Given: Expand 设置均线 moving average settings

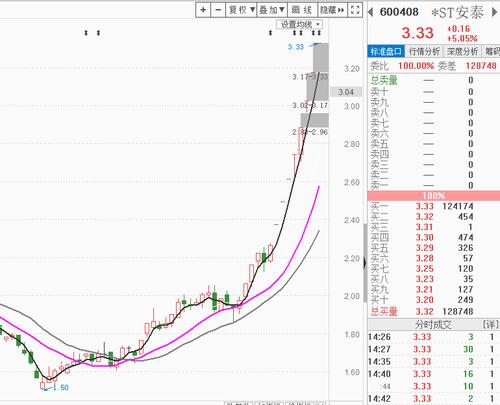Looking at the screenshot, I should click(x=299, y=24).
